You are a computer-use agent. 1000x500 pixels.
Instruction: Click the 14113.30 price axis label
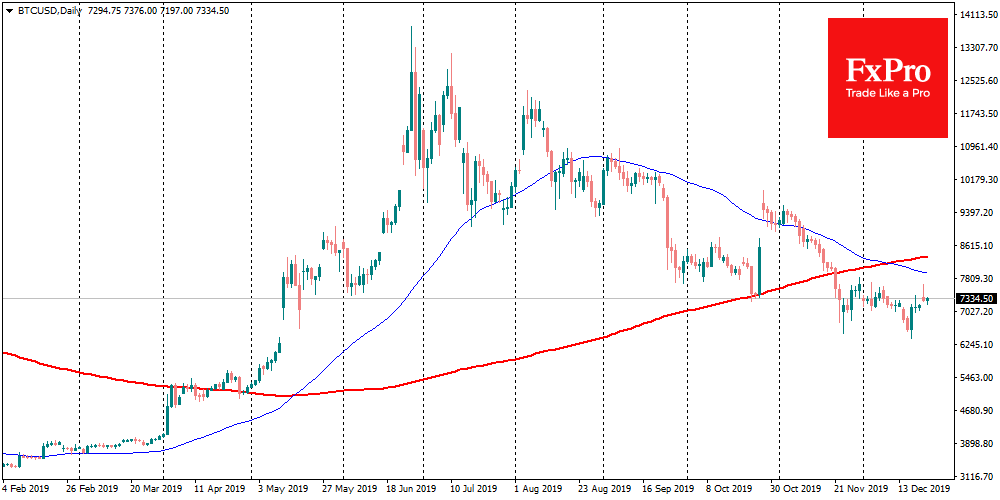point(977,15)
